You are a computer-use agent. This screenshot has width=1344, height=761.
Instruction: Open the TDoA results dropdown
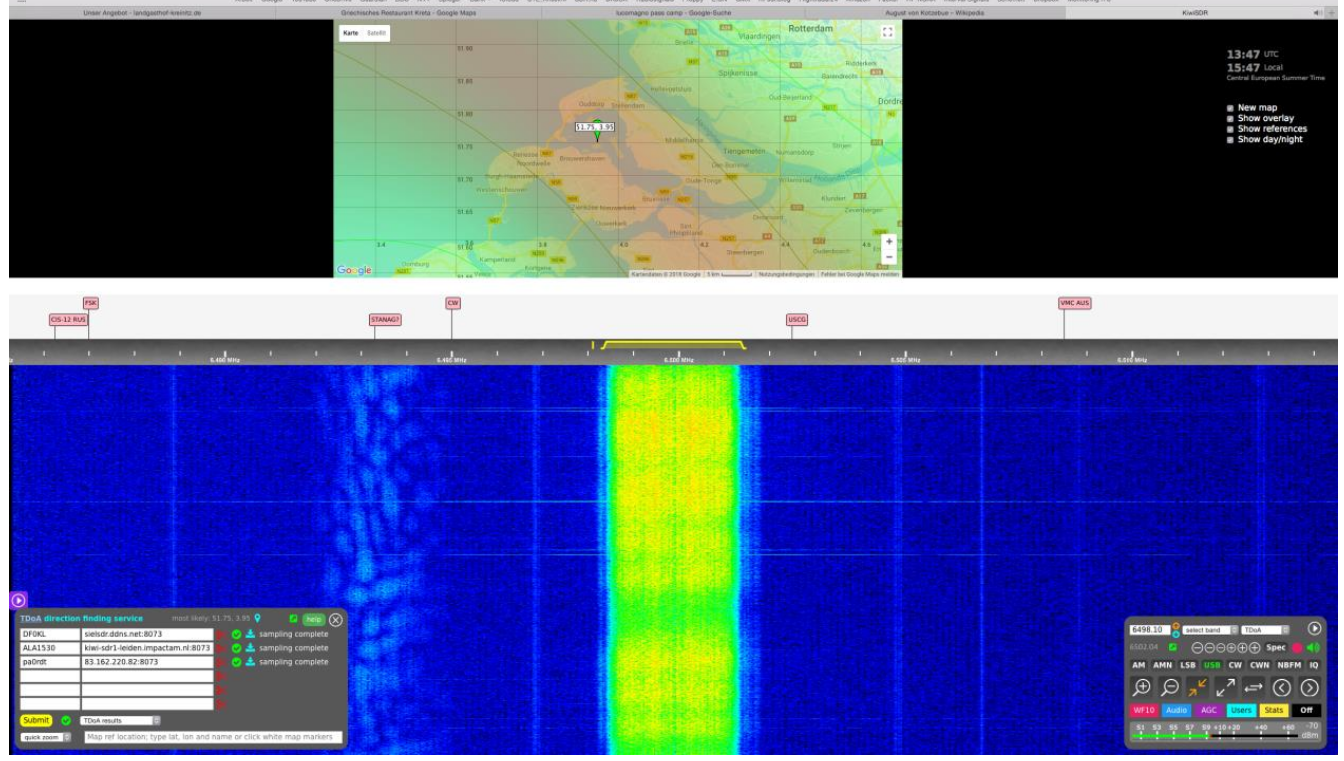click(120, 720)
